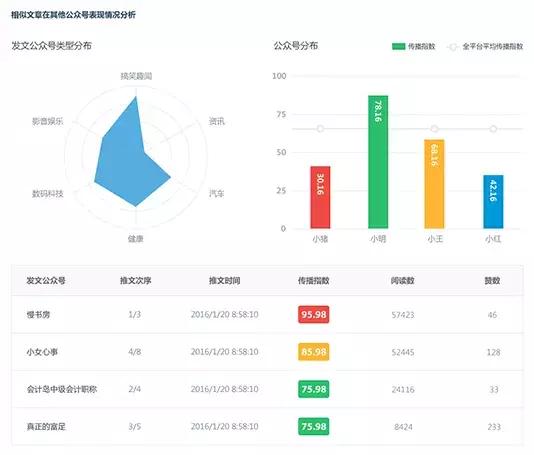
Task: Select like count 33 in 会计岛 row
Action: click(493, 389)
